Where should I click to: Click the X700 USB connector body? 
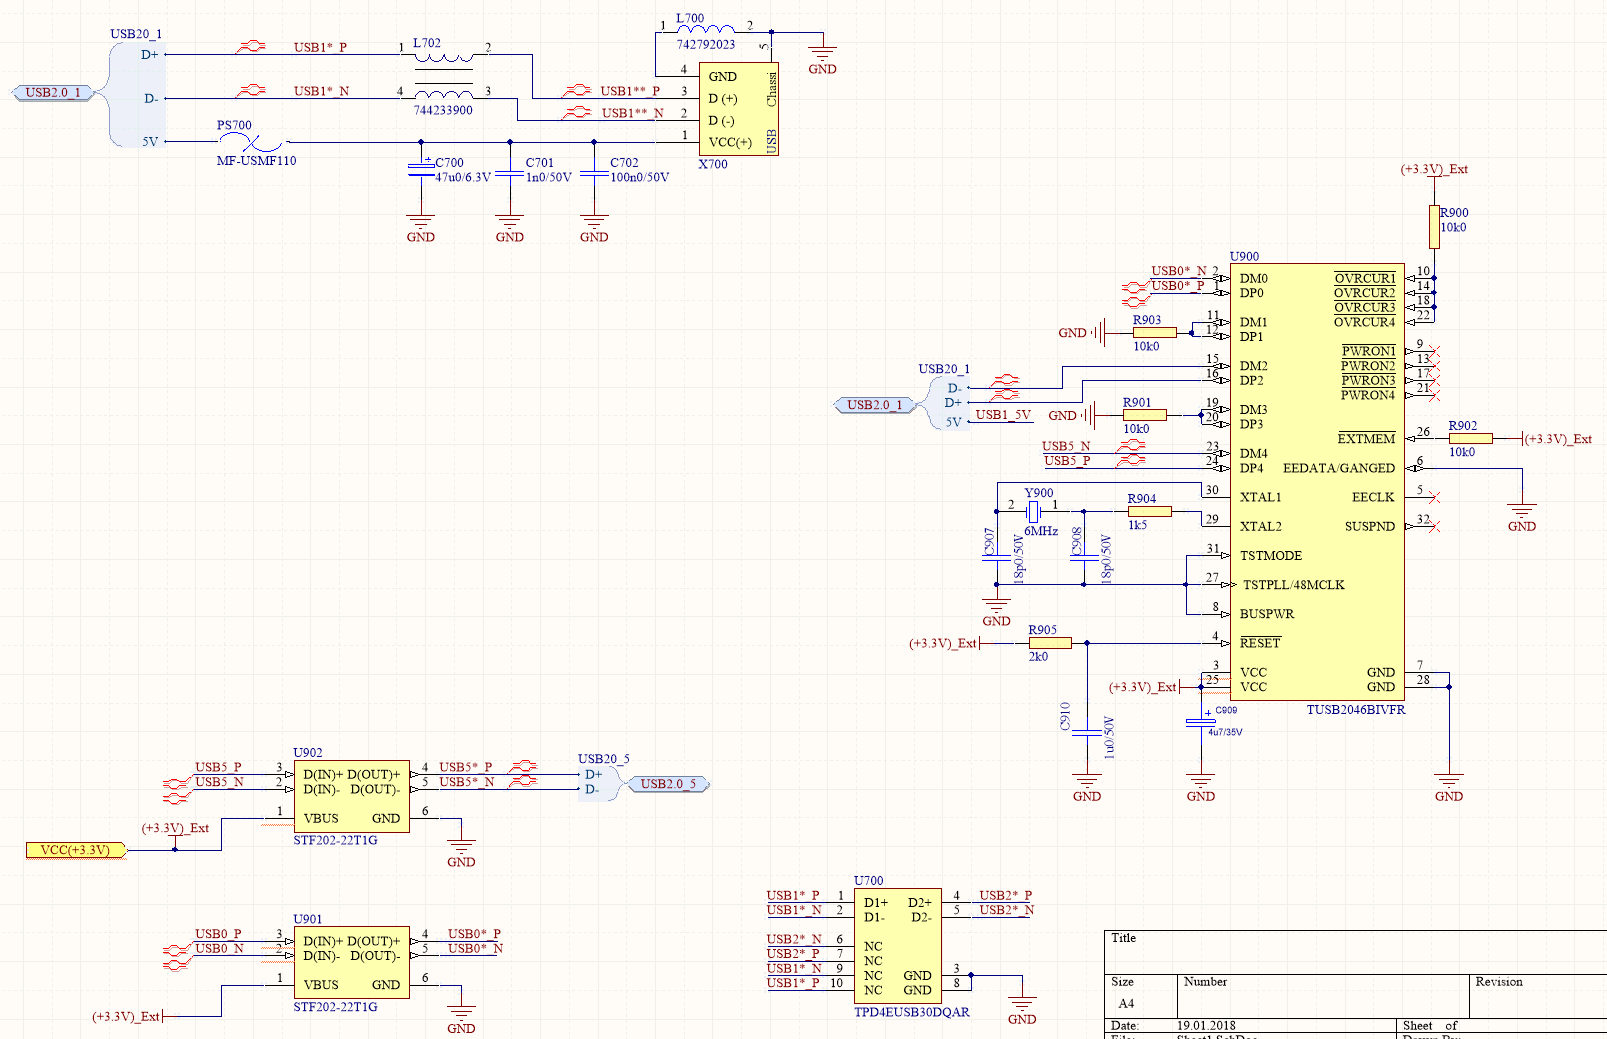coord(738,108)
